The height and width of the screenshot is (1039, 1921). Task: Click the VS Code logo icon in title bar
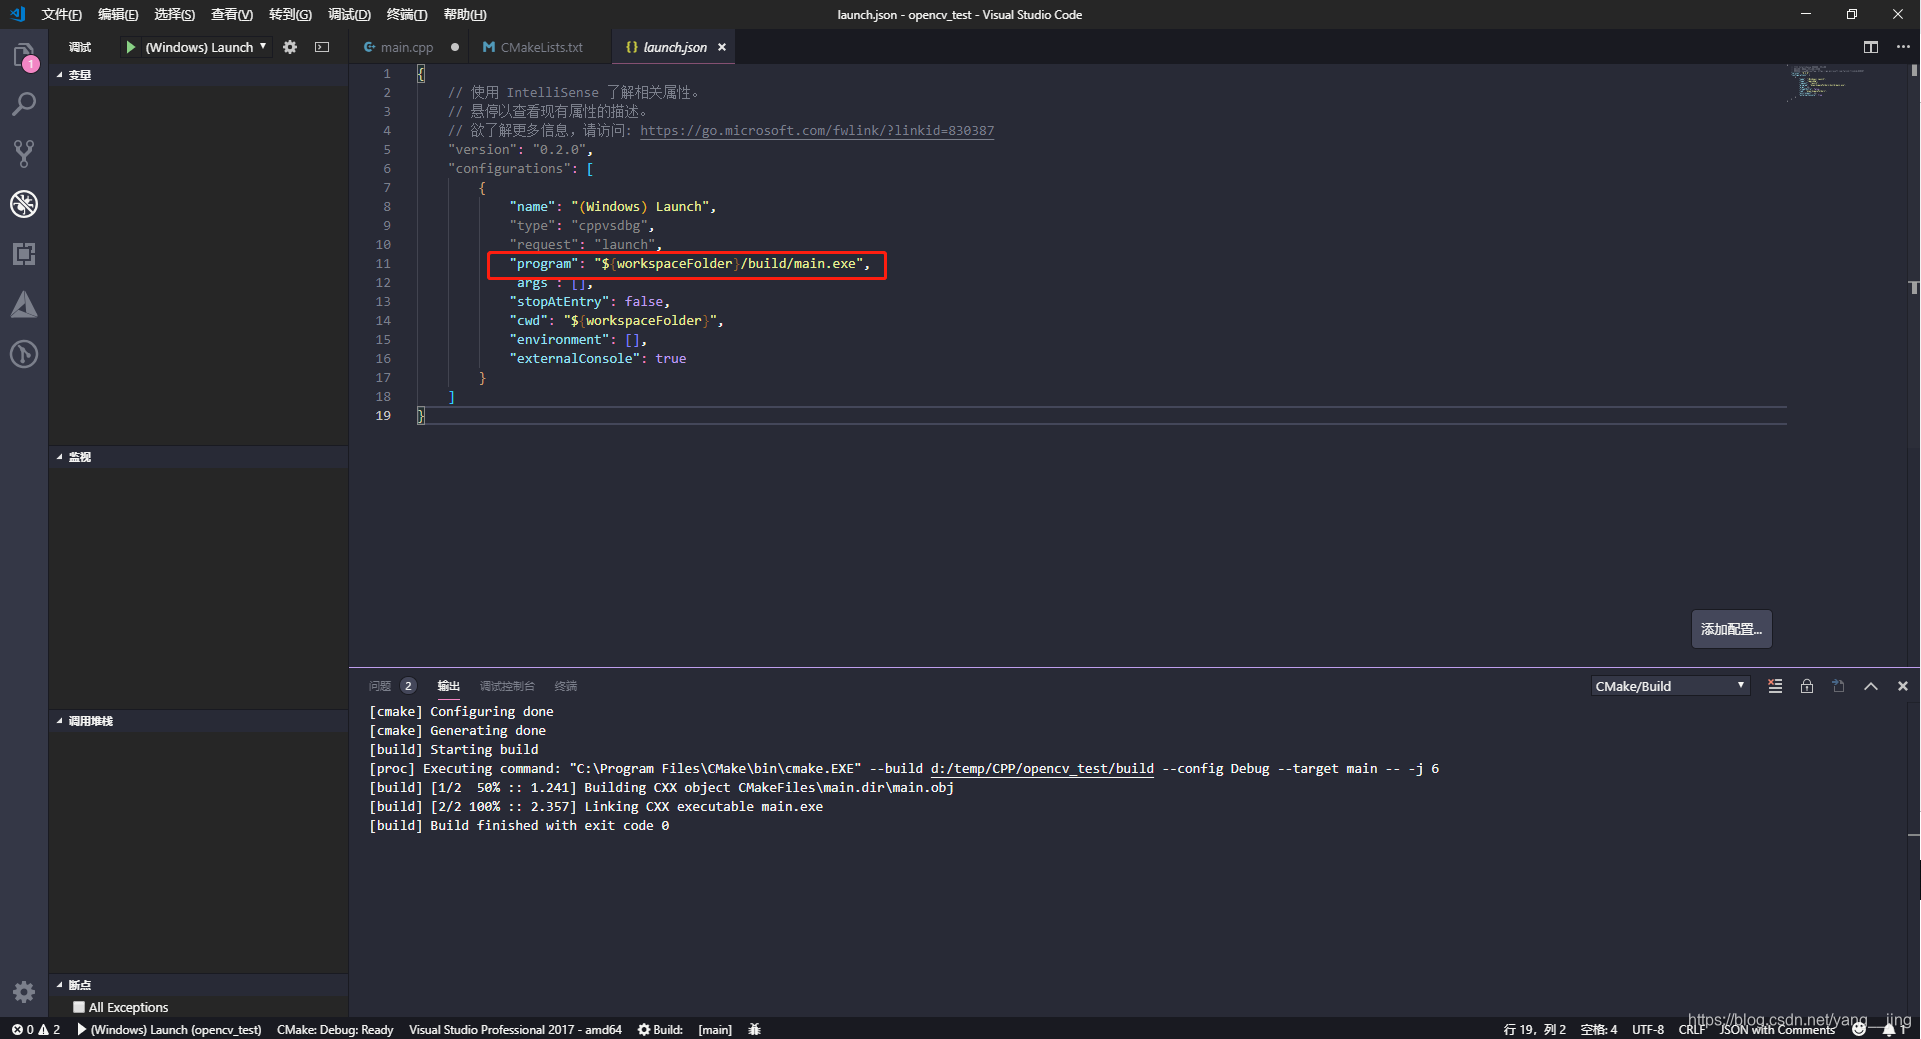17,14
